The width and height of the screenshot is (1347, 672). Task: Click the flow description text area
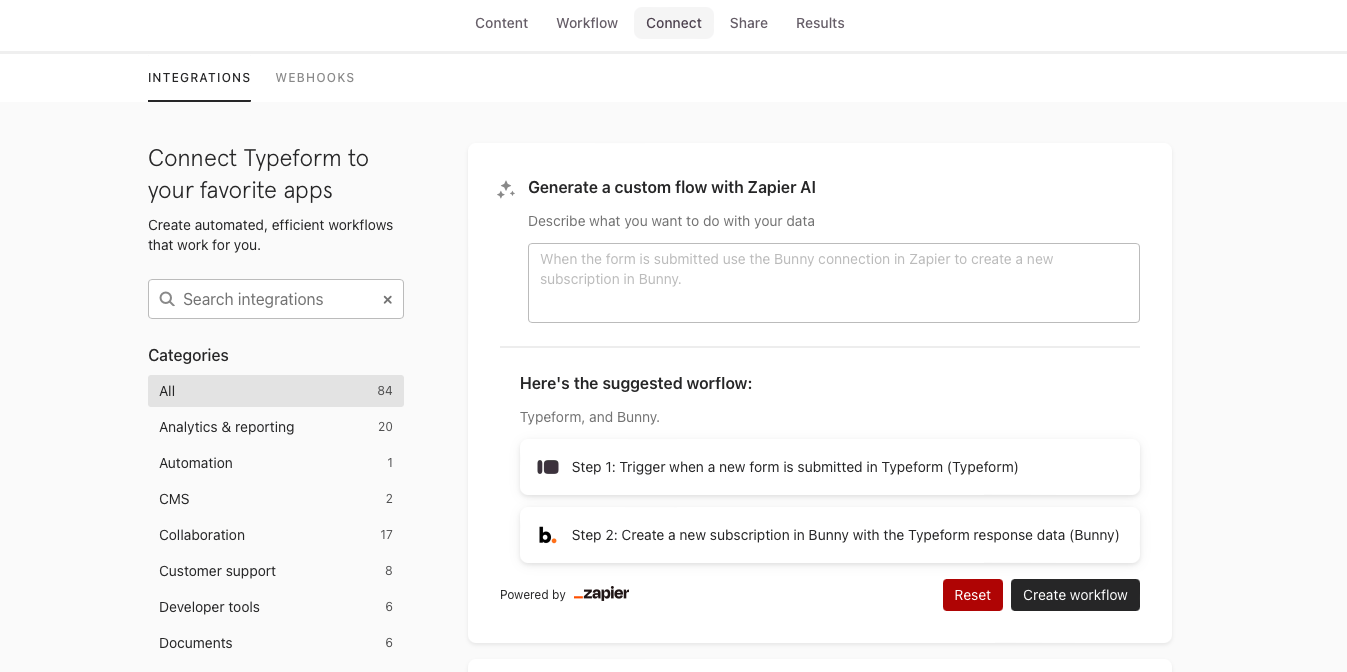[x=833, y=282]
